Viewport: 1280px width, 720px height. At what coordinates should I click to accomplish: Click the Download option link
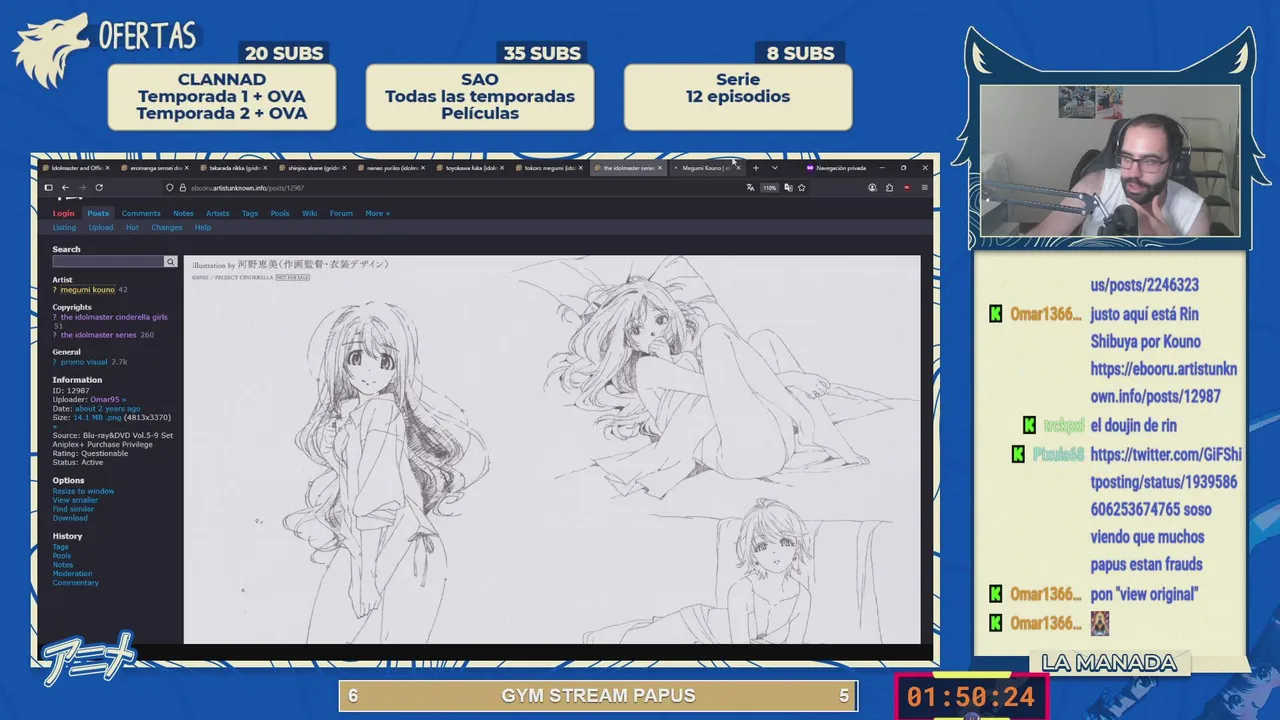pos(70,518)
